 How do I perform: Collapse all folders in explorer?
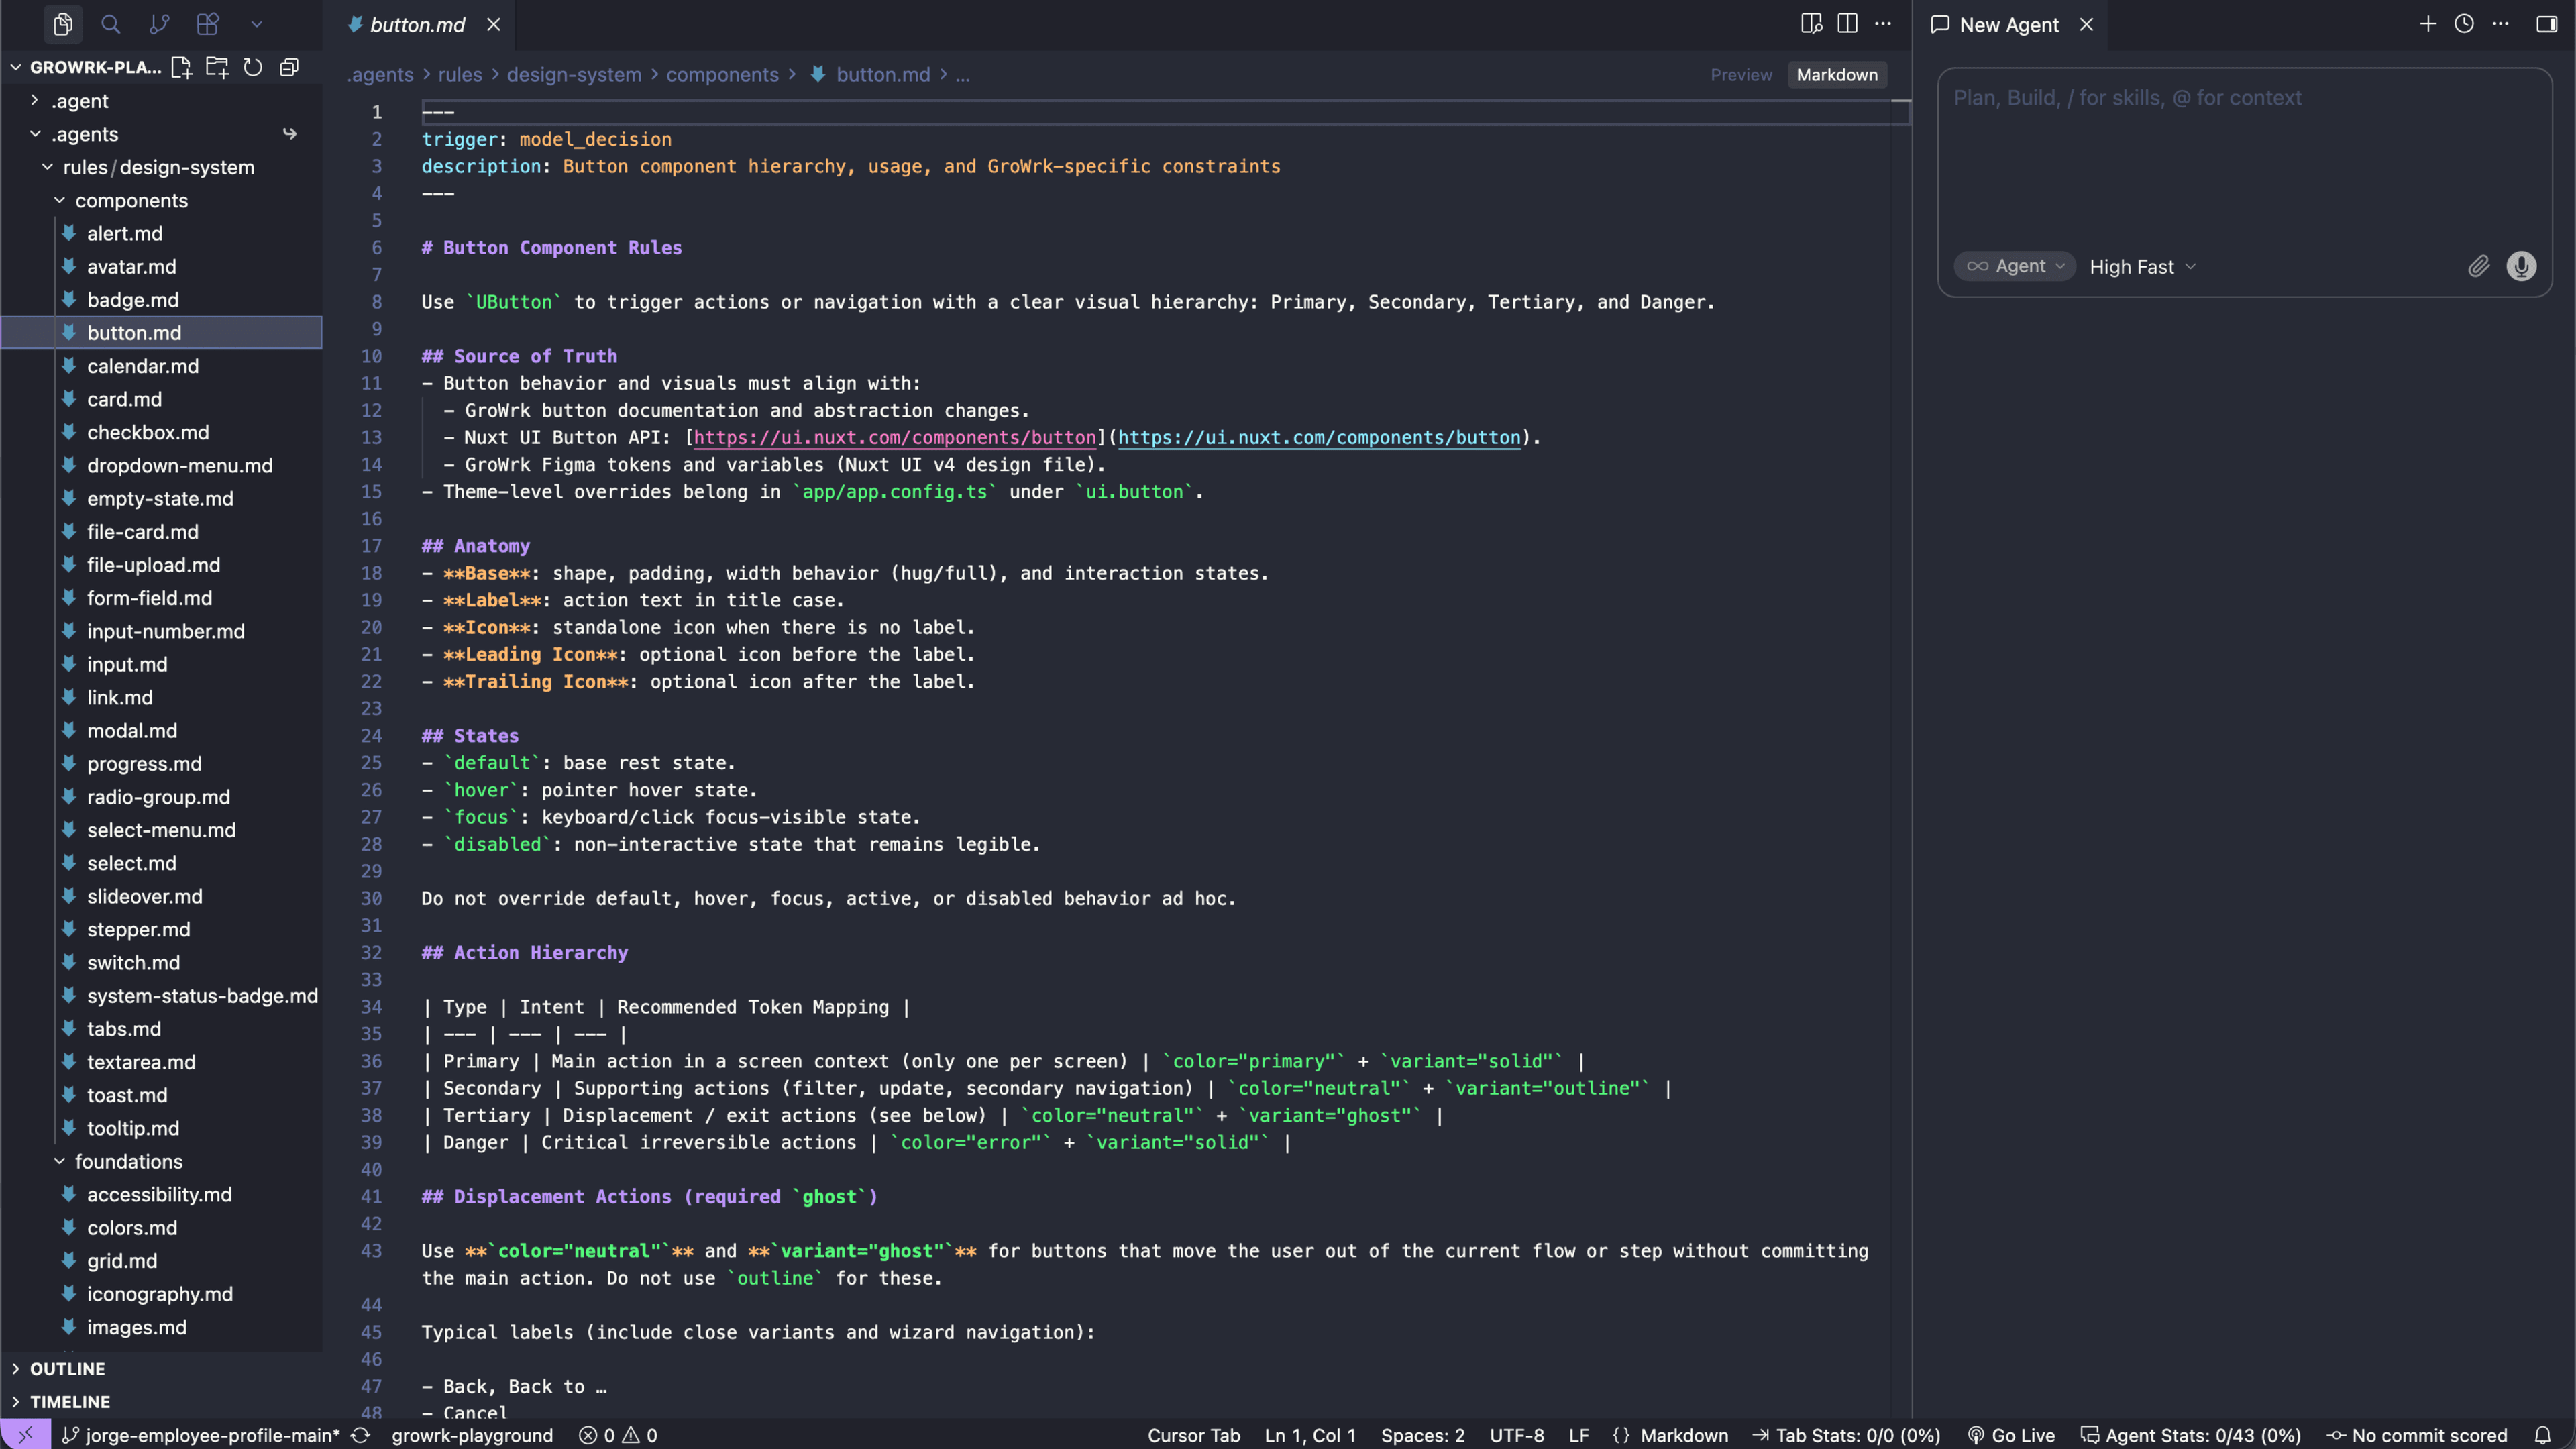pos(289,67)
